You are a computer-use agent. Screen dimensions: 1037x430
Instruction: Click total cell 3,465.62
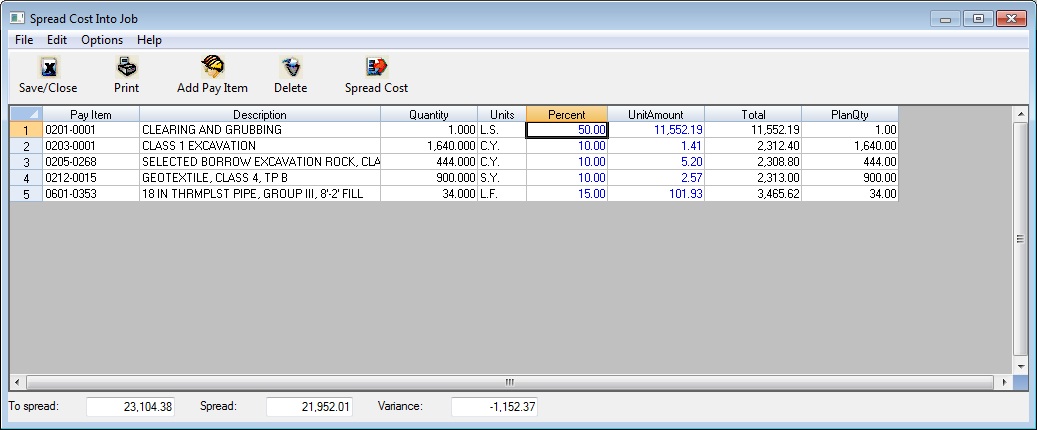(753, 194)
